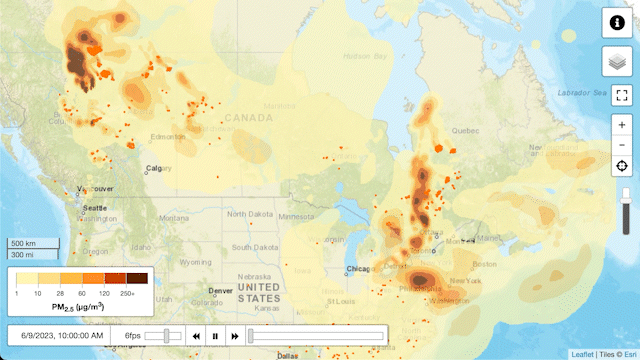Click the Minnesota state label
Viewport: 640px width, 360px height.
click(x=296, y=217)
